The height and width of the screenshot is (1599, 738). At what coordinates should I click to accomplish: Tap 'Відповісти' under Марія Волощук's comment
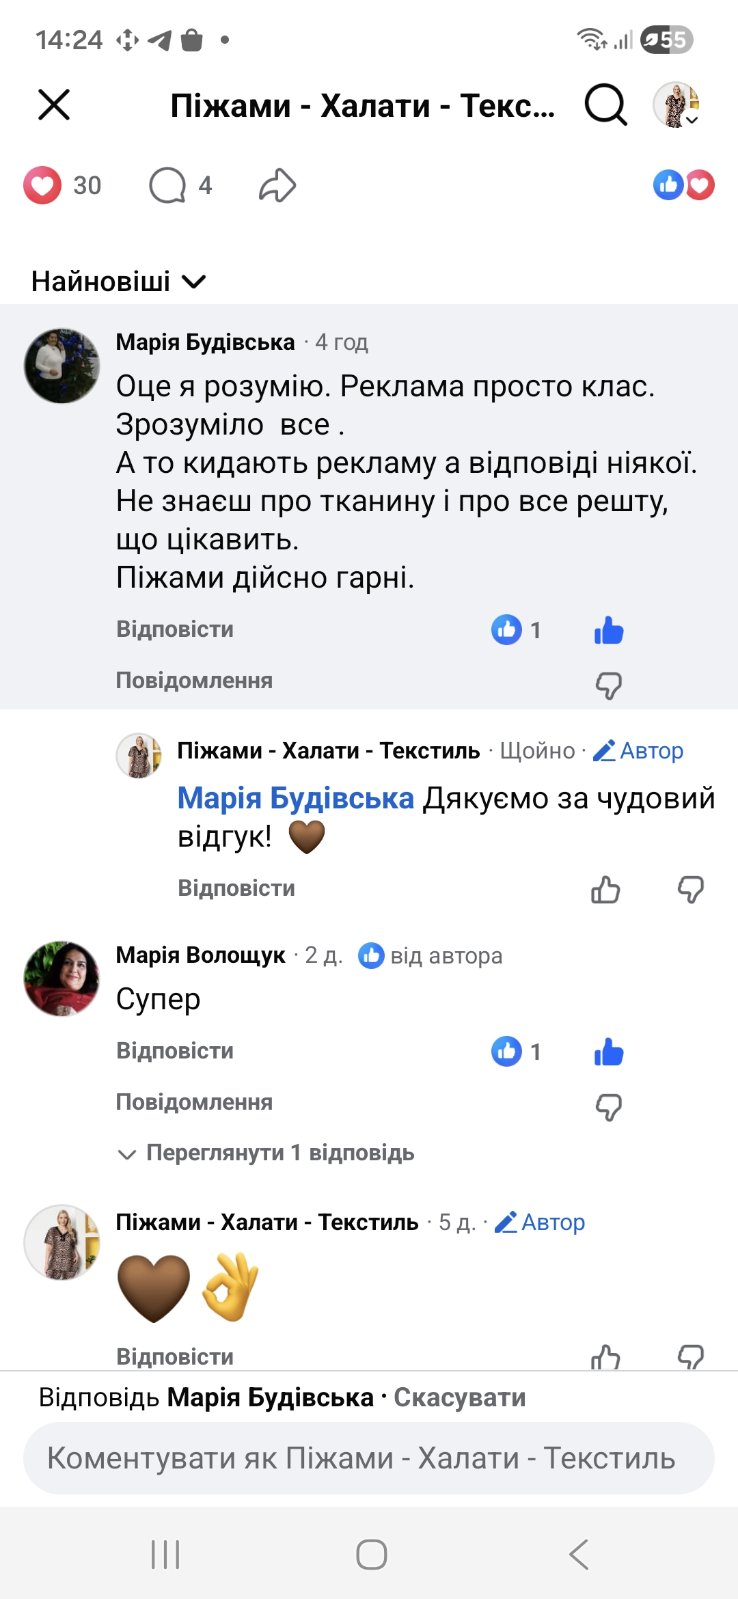[x=175, y=1051]
